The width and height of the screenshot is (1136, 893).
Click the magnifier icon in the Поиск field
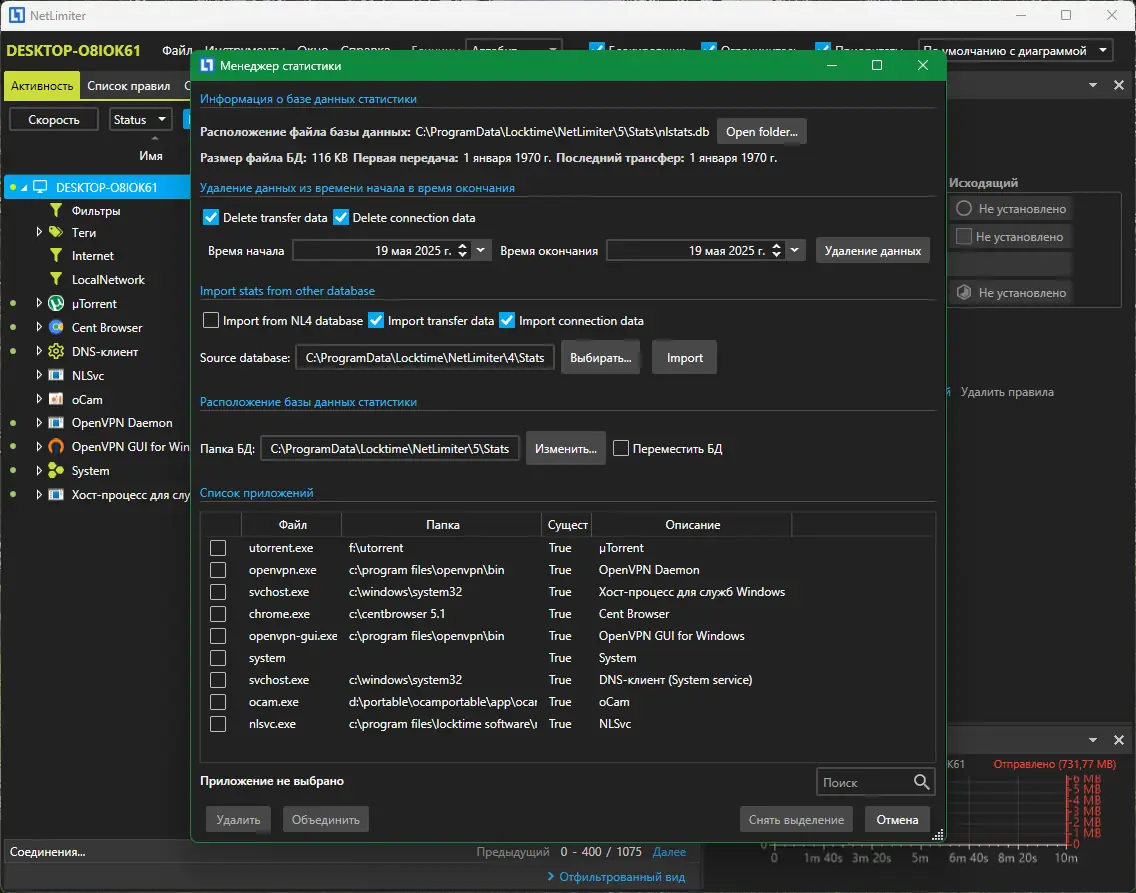pos(921,782)
